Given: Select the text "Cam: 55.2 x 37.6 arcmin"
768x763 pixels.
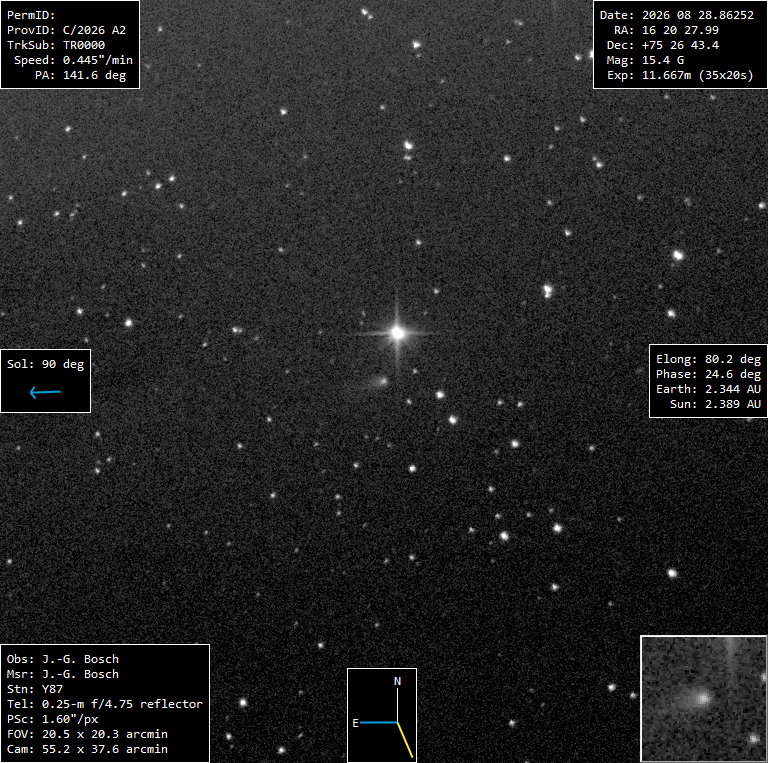Looking at the screenshot, I should tap(87, 749).
